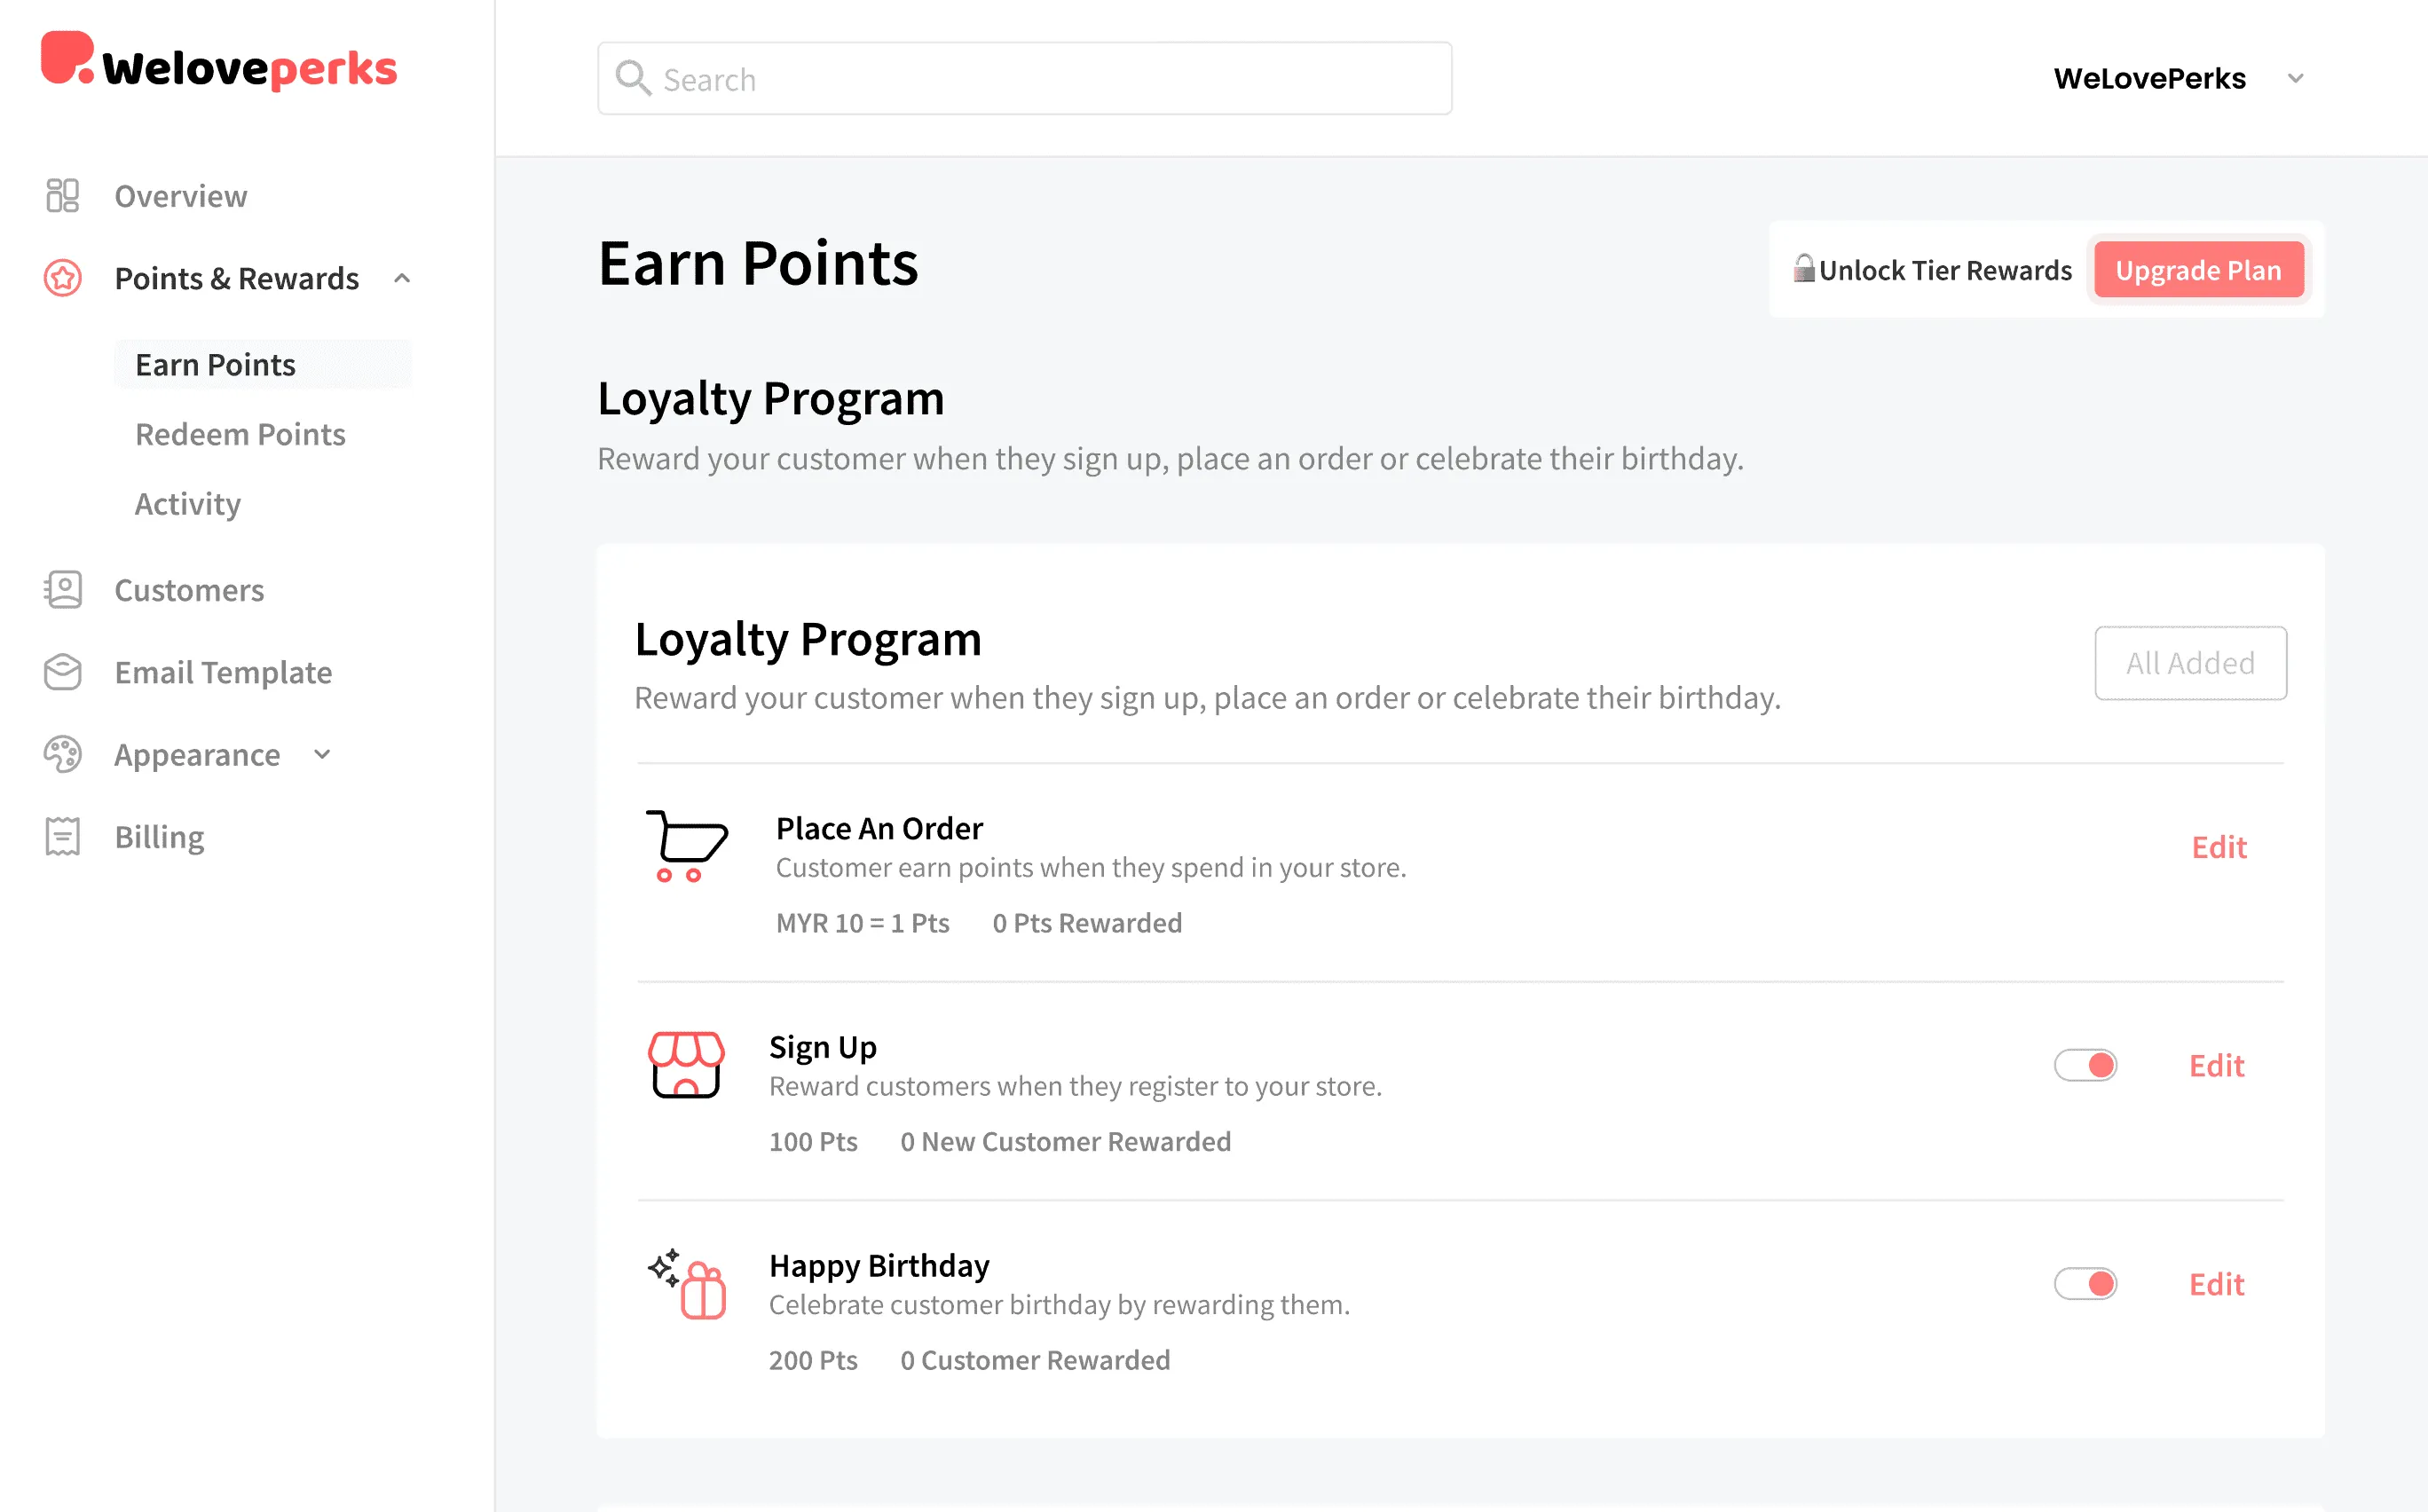Expand the Appearance submenu arrow

coord(322,754)
